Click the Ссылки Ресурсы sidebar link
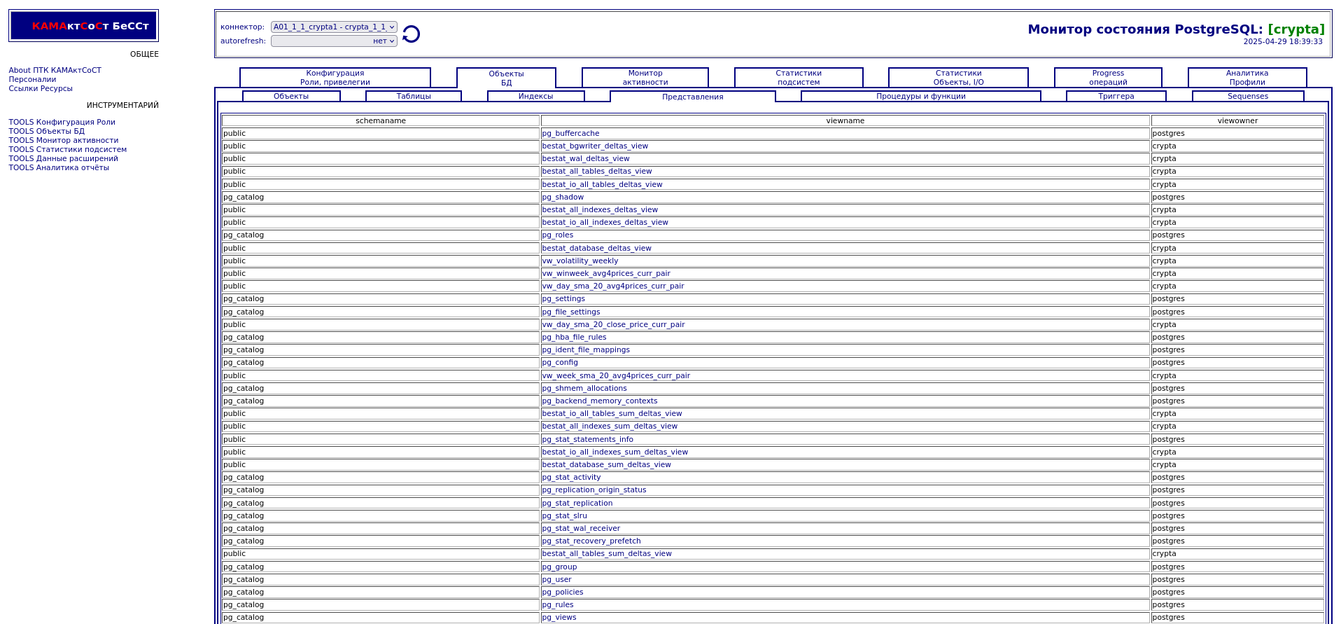1341x624 pixels. click(41, 88)
